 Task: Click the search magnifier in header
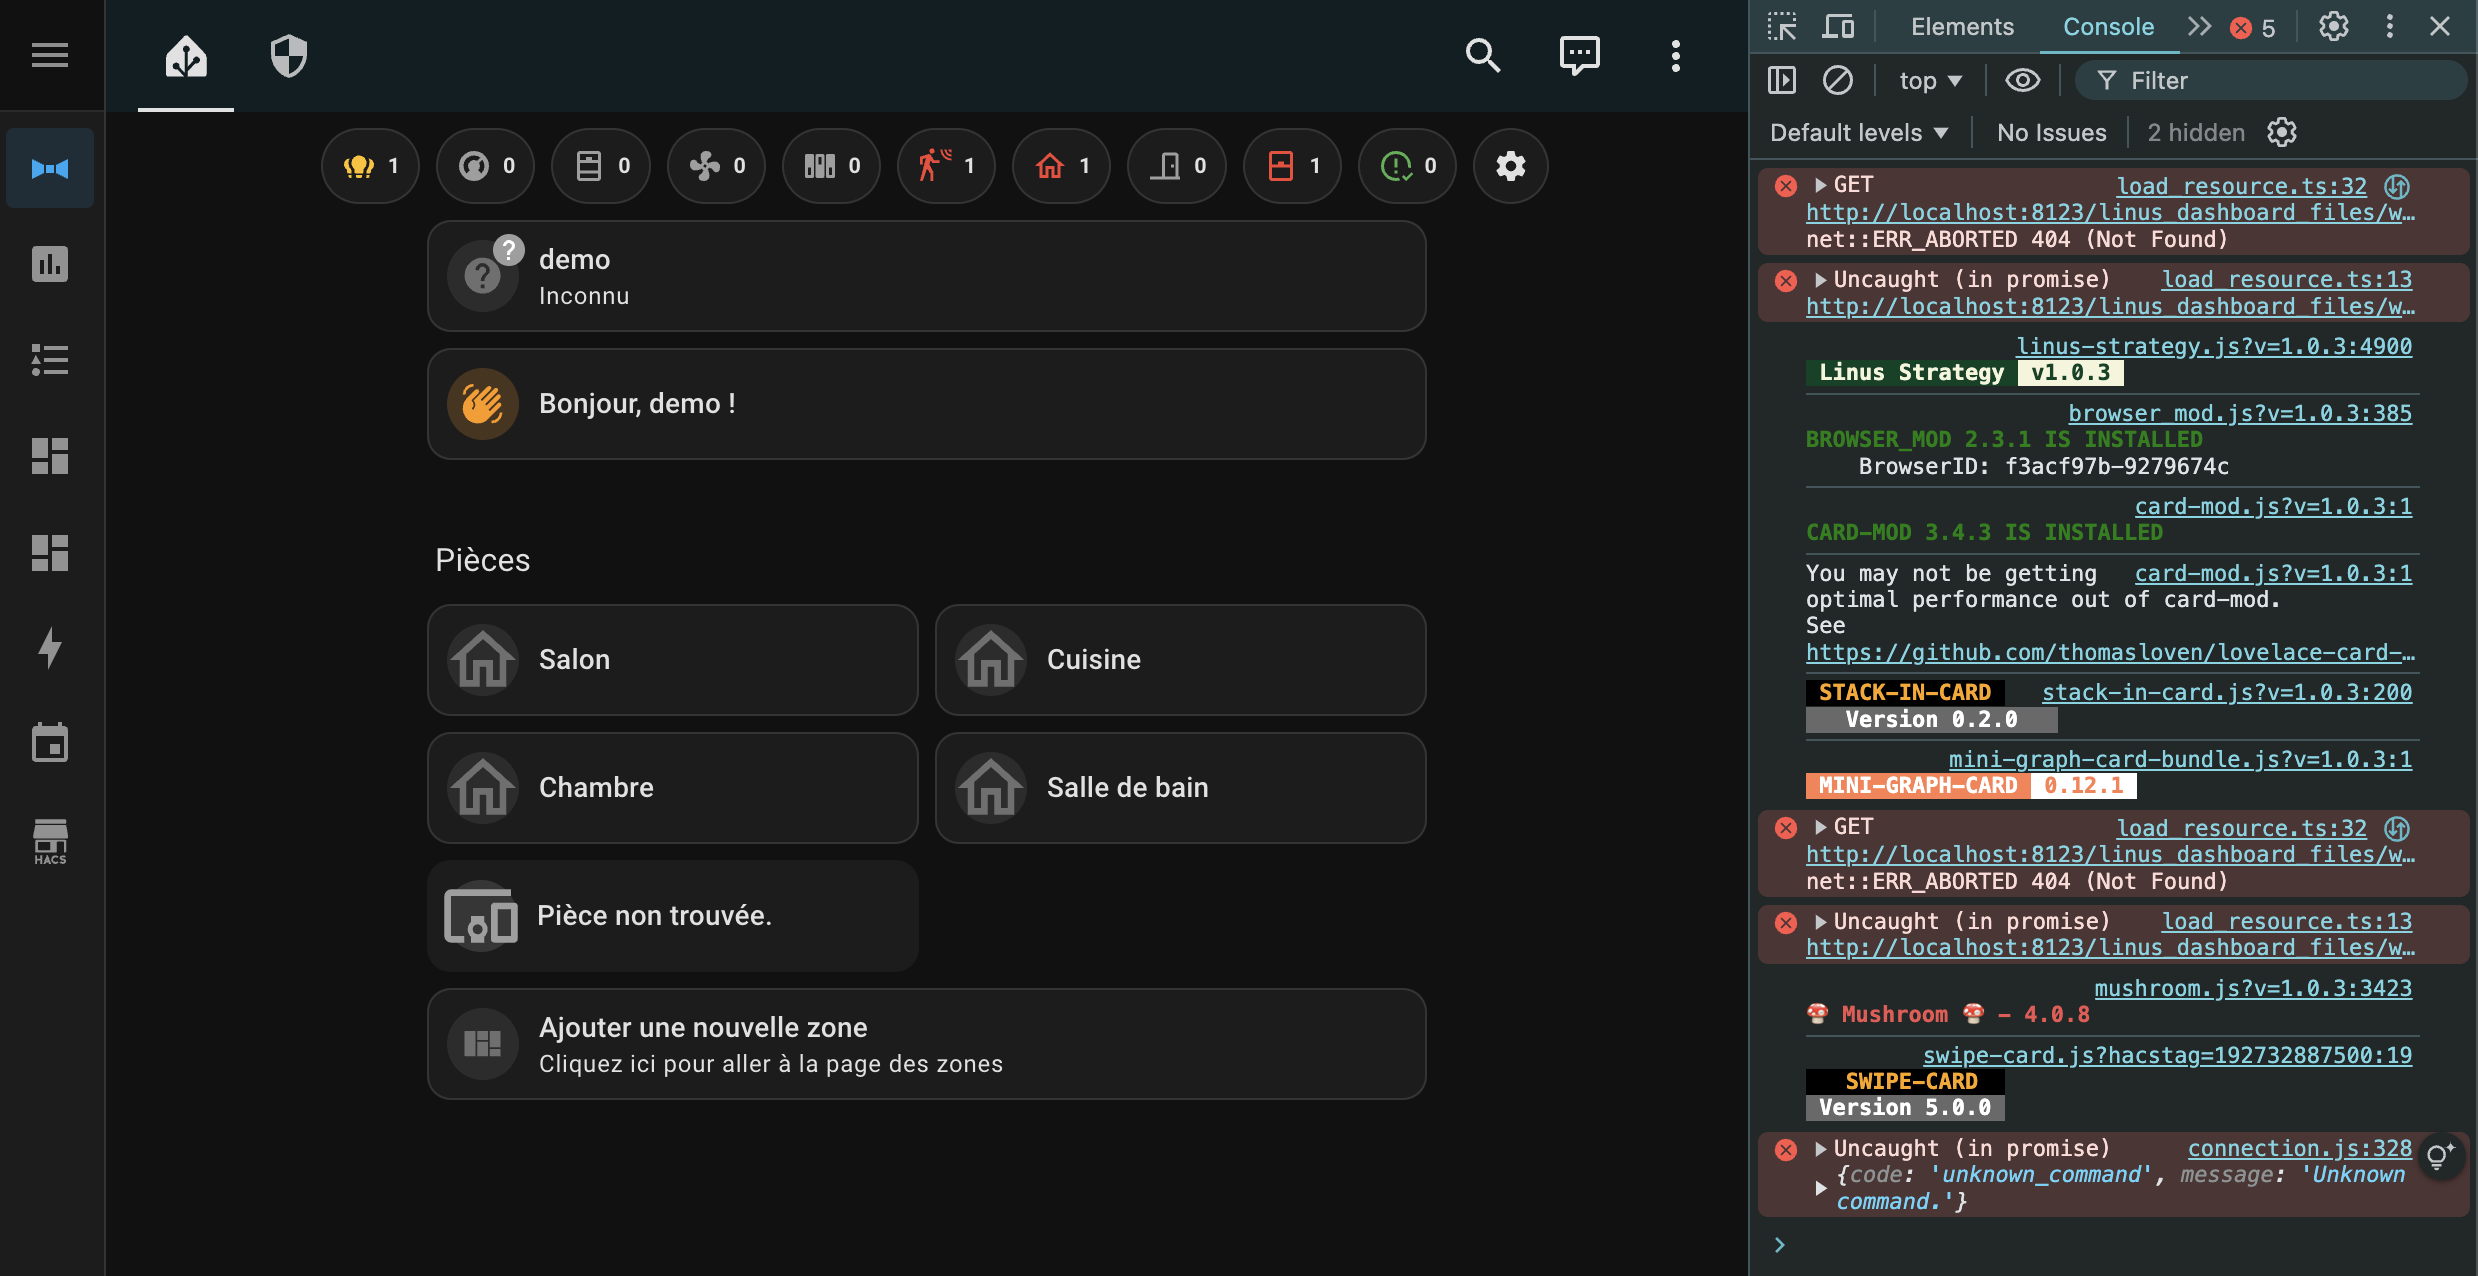(1482, 56)
